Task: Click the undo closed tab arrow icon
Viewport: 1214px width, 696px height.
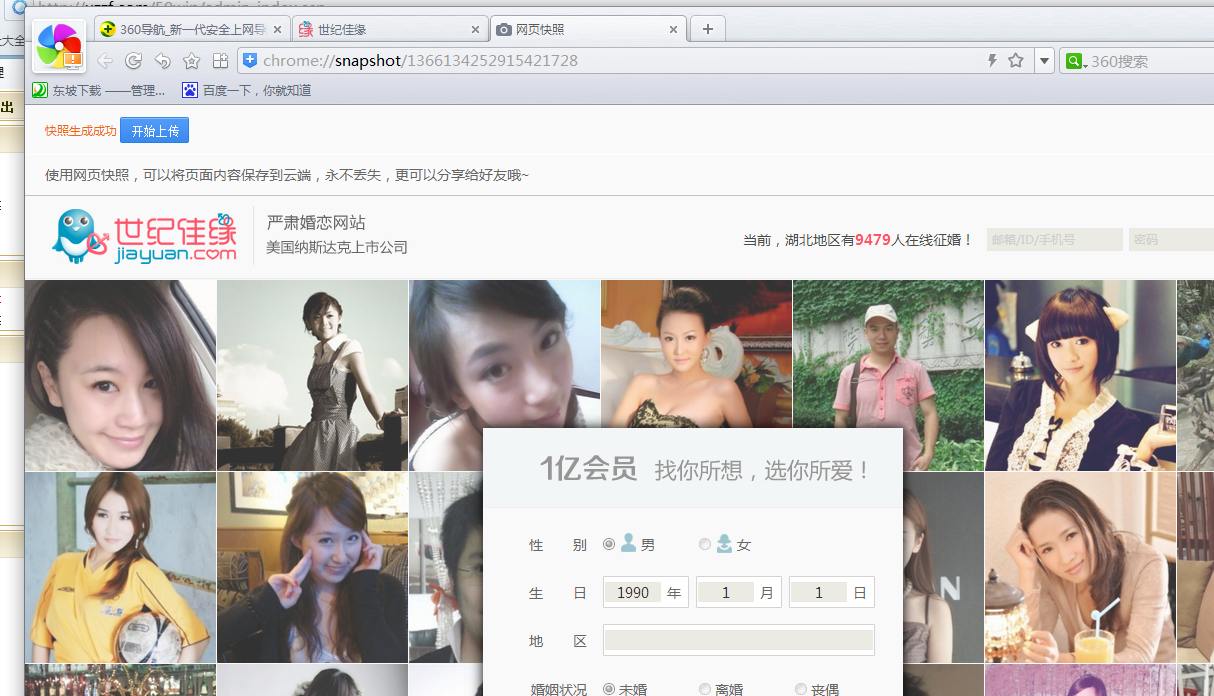Action: [x=162, y=61]
